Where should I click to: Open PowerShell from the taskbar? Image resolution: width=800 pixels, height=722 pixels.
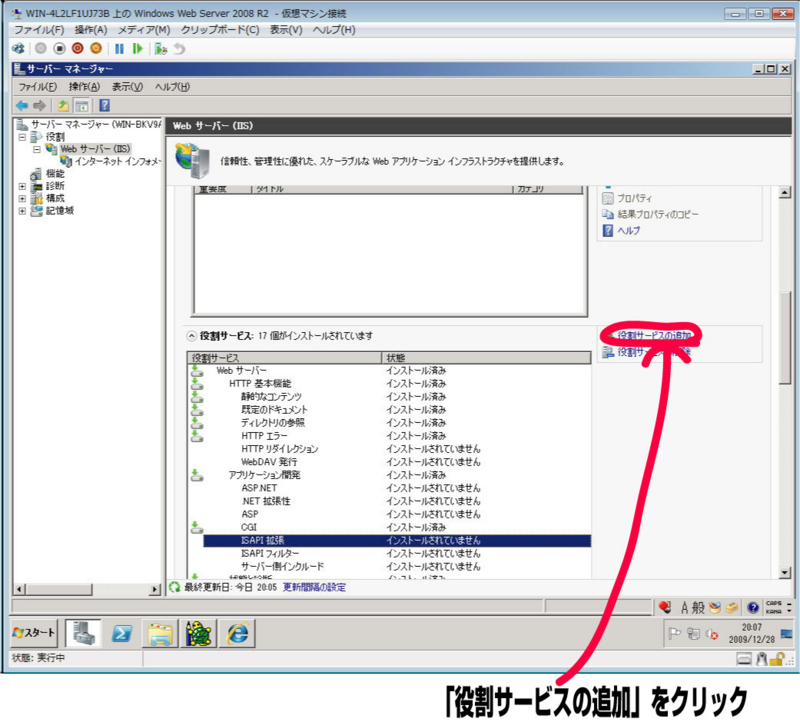click(122, 633)
